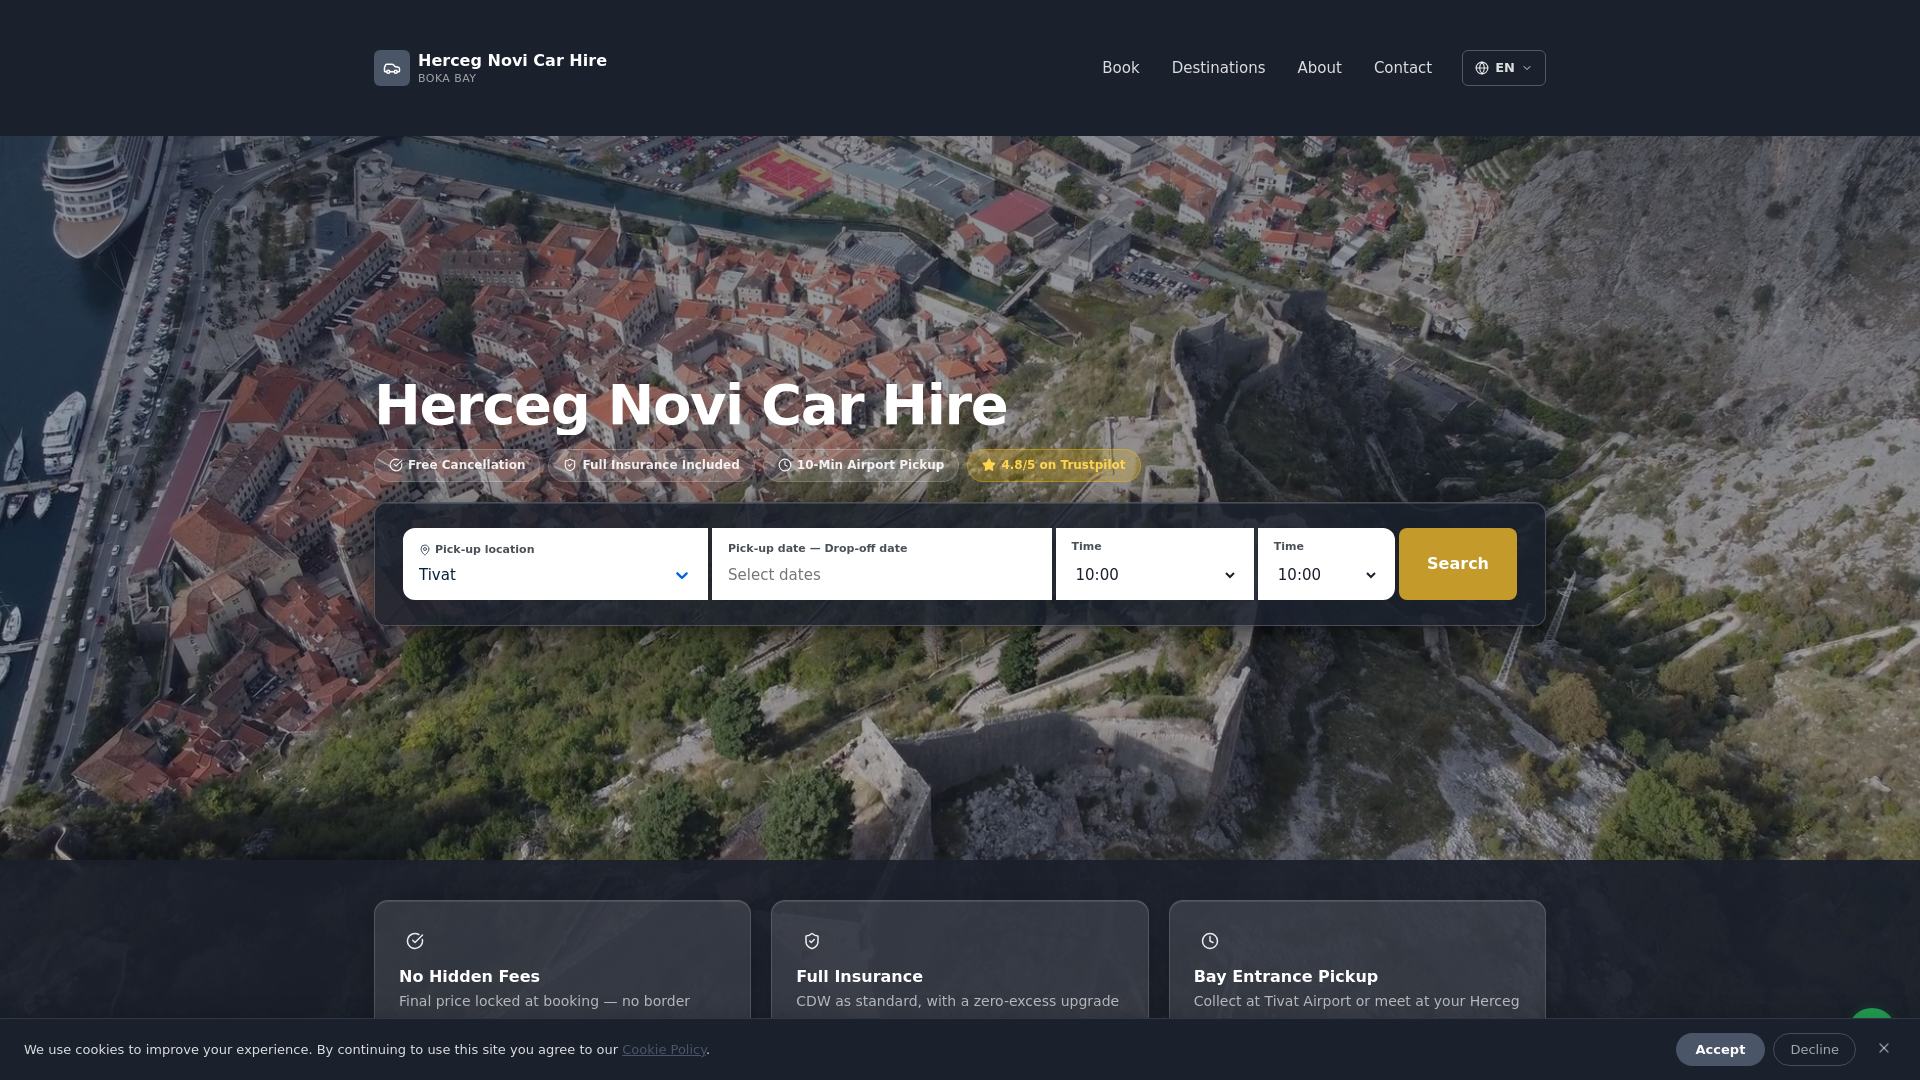Click the 10-Min Airport Pickup clock icon
This screenshot has height=1080, width=1920.
click(785, 465)
